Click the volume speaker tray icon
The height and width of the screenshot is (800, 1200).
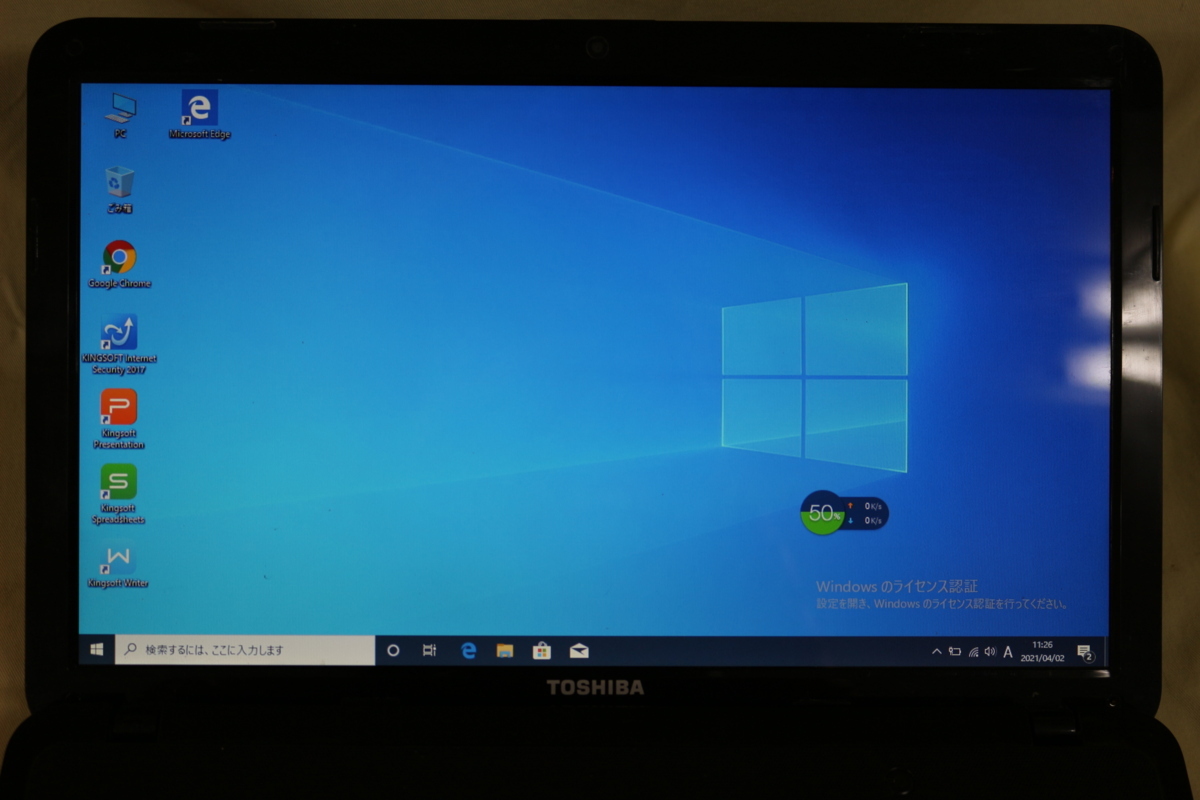tap(990, 651)
